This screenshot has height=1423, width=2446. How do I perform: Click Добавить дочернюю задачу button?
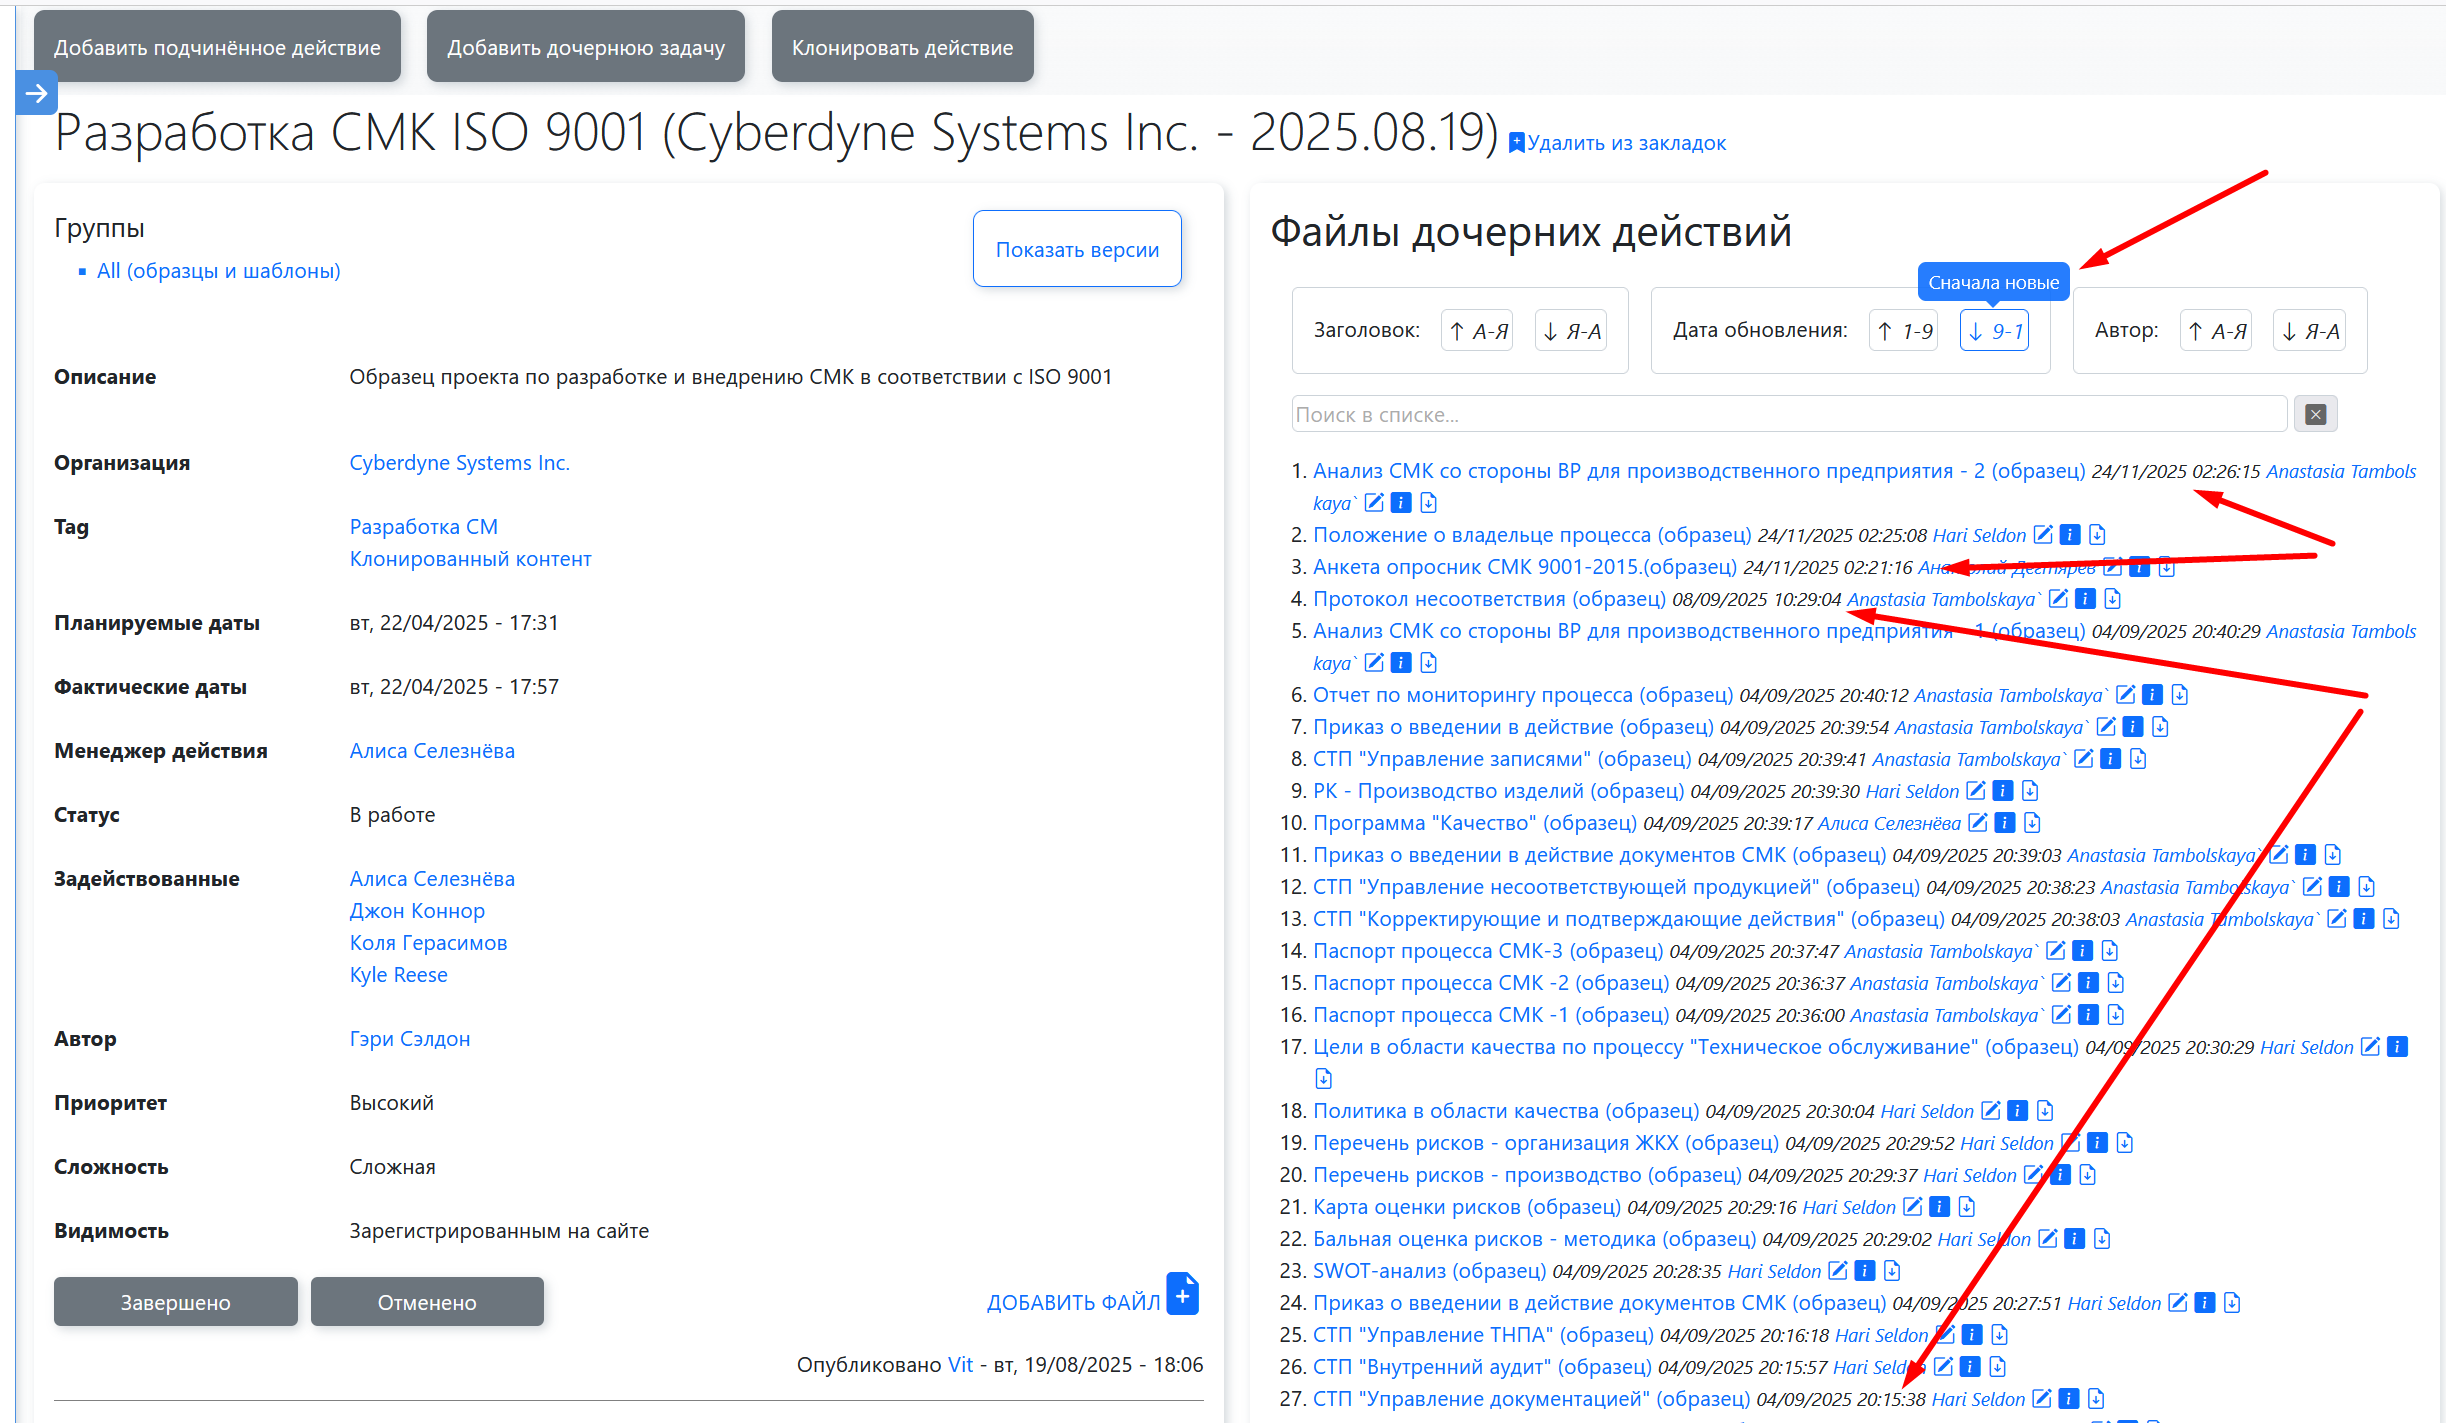click(x=586, y=47)
